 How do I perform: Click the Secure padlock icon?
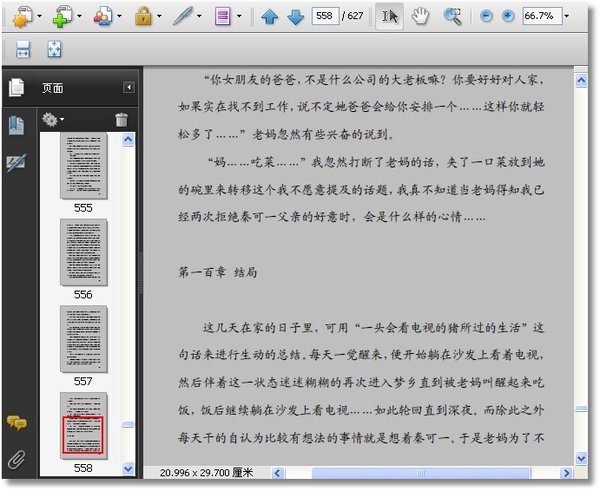pos(143,16)
